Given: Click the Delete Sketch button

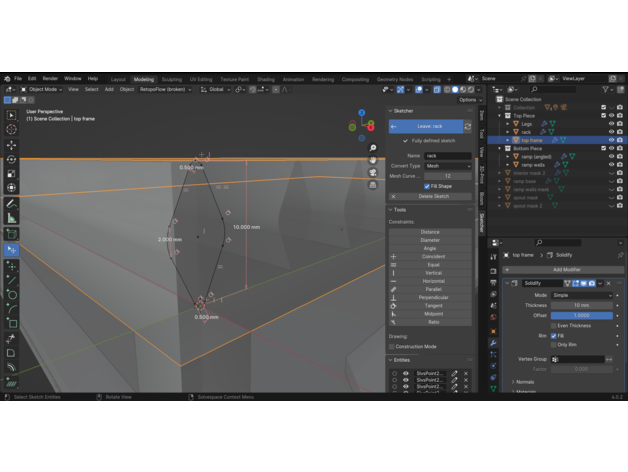Looking at the screenshot, I should 433,196.
